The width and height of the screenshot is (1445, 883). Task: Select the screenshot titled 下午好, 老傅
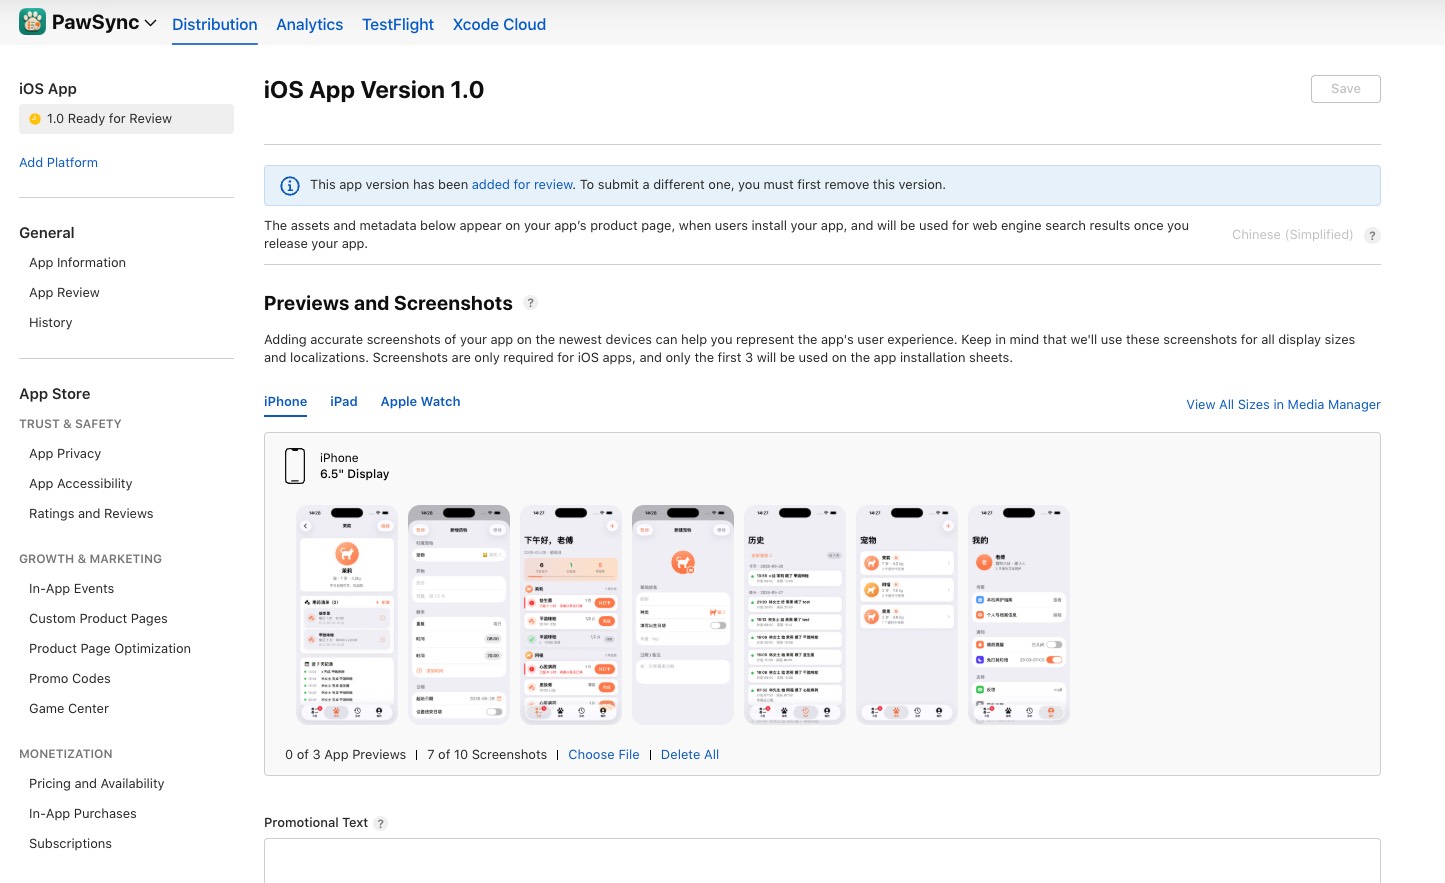tap(571, 615)
